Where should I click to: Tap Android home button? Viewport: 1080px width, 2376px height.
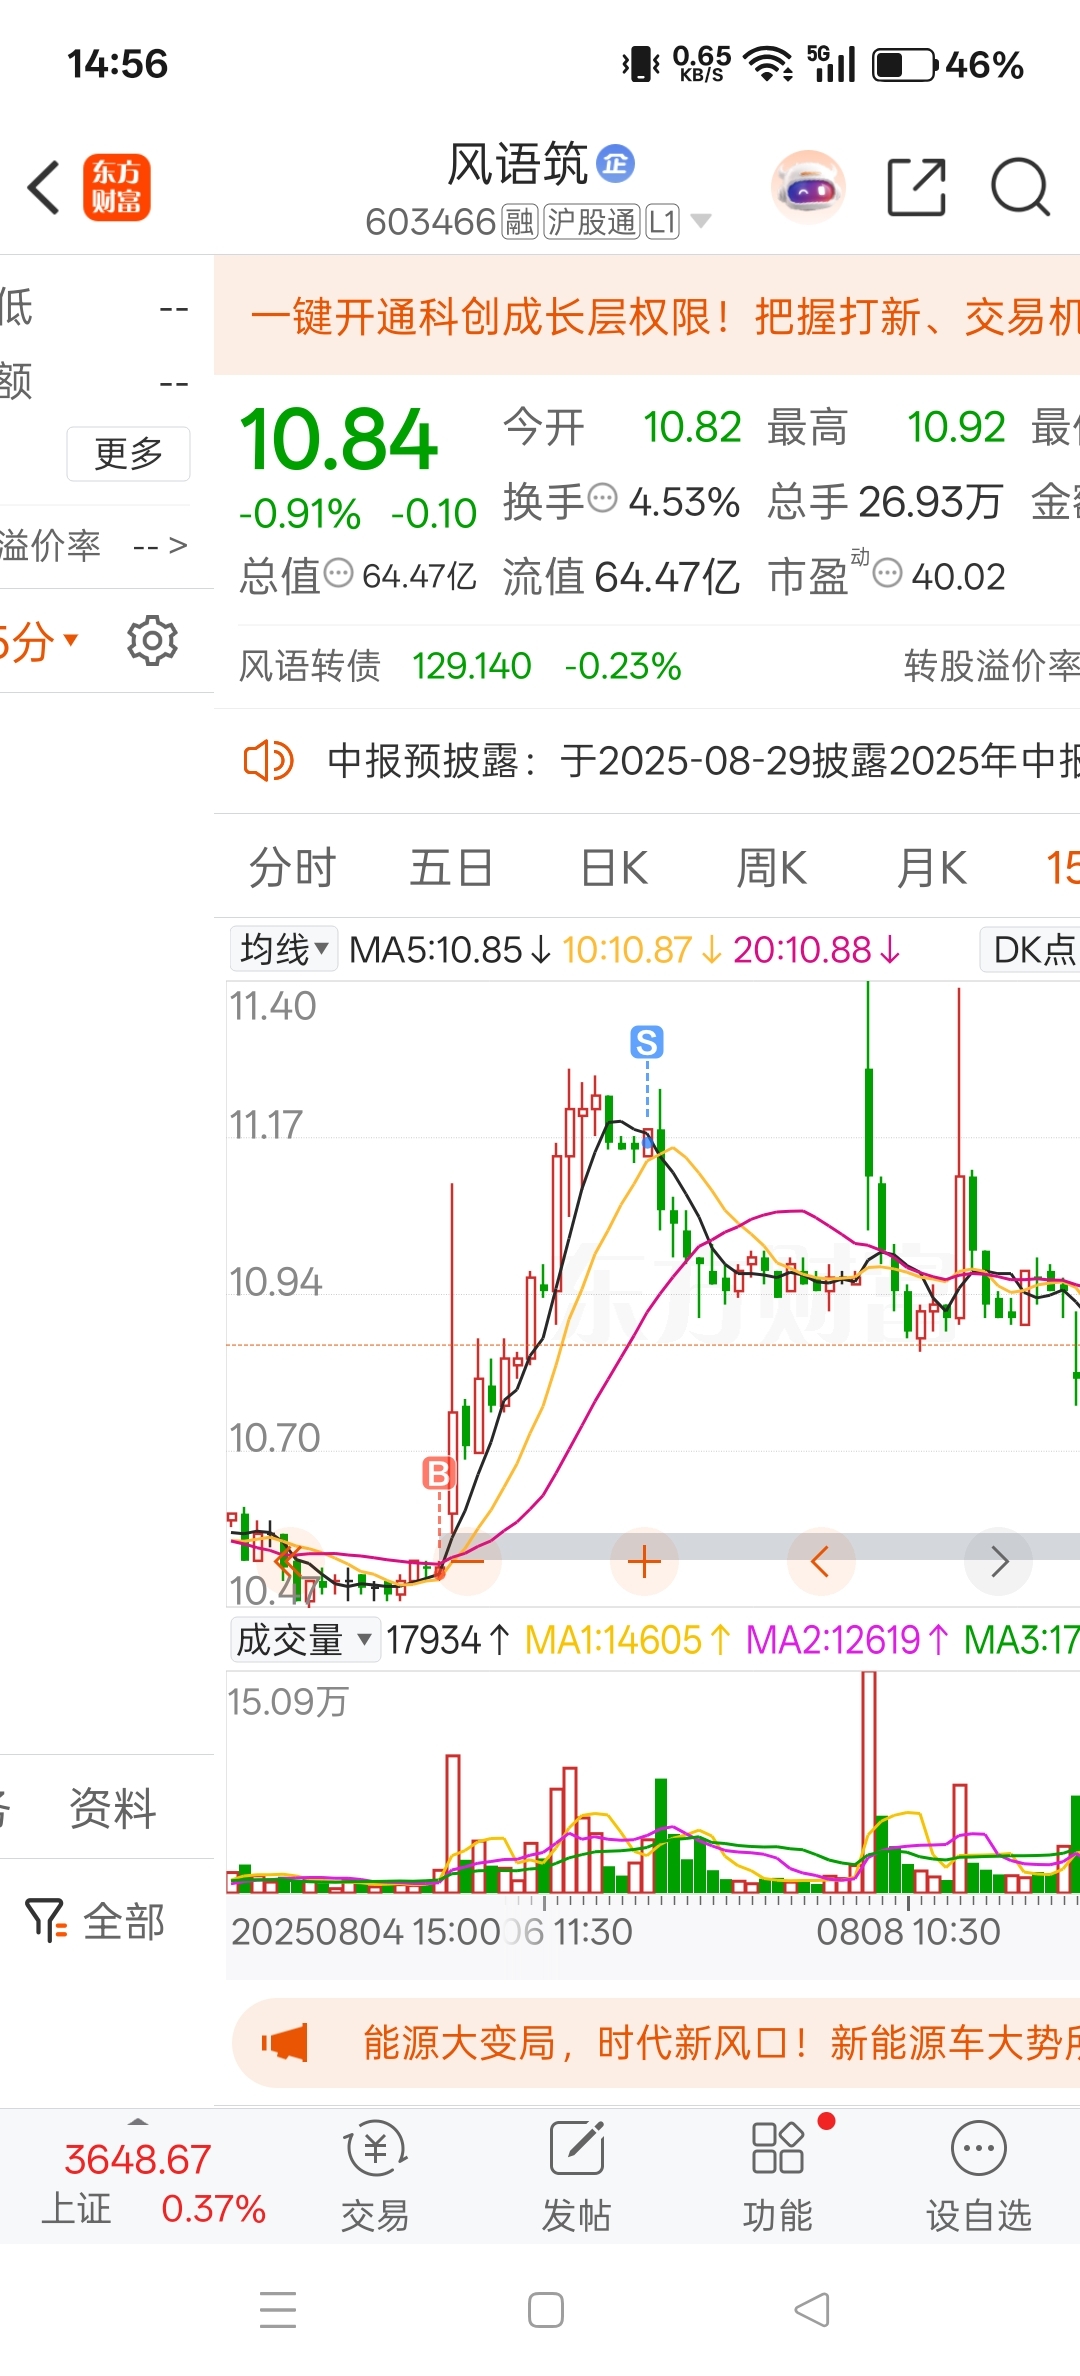point(546,2310)
